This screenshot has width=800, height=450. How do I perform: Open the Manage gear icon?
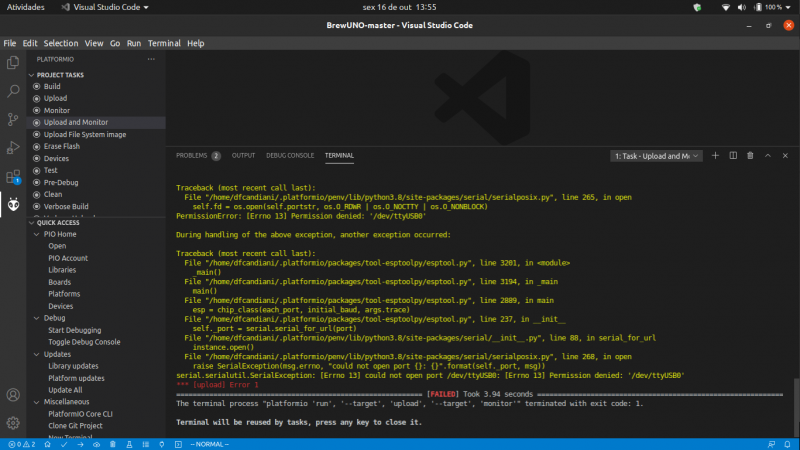coord(13,423)
